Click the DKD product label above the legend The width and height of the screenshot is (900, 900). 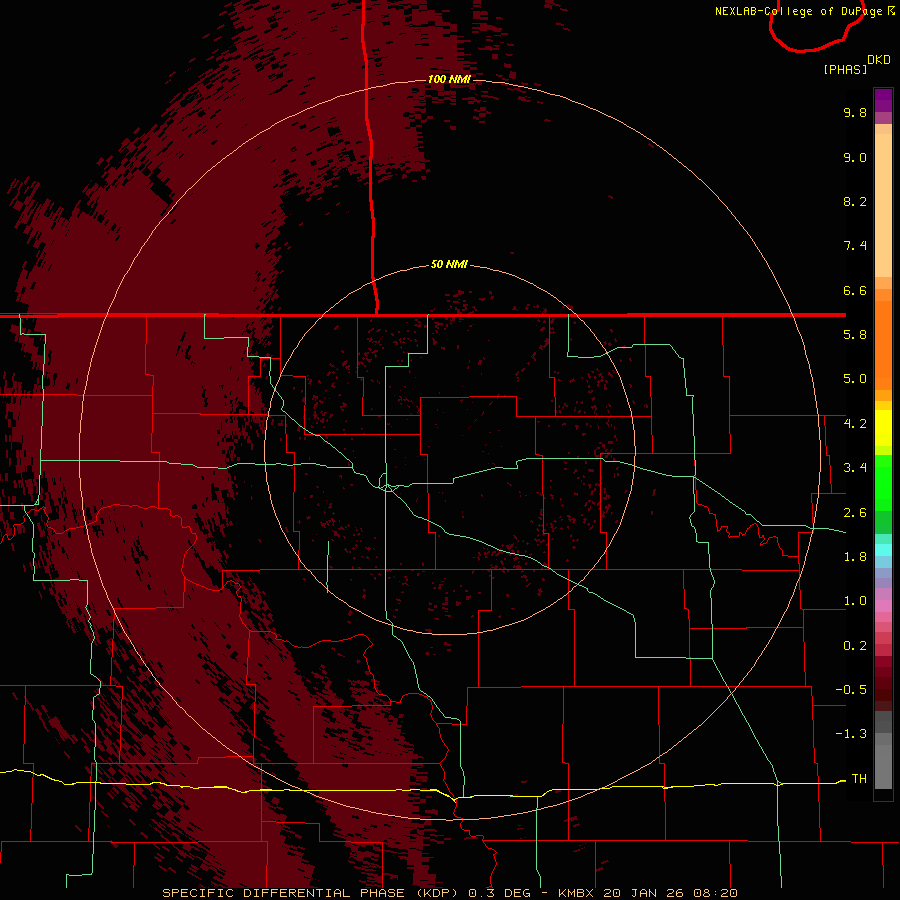tap(879, 60)
